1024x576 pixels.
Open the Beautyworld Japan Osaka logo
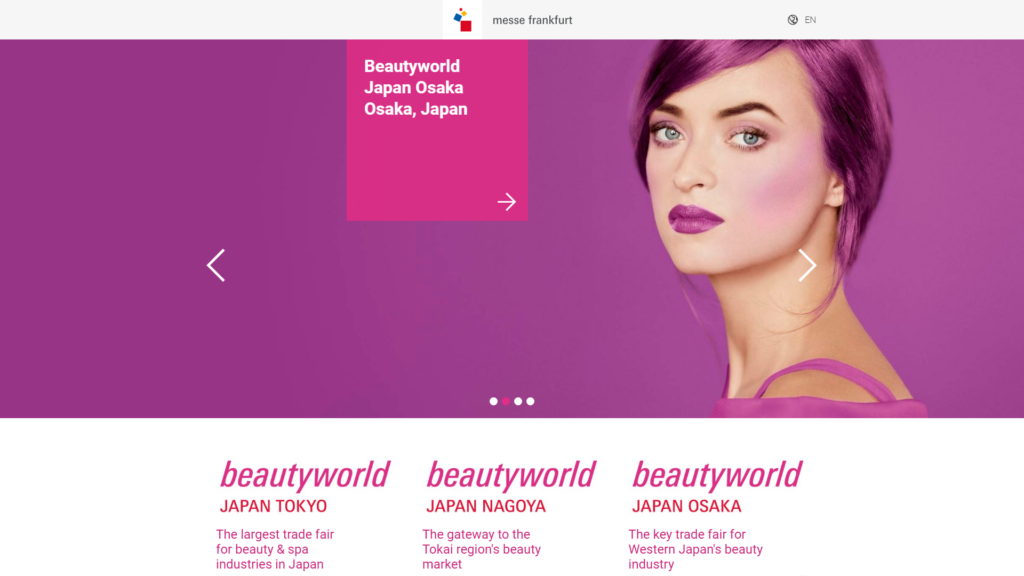(x=716, y=487)
